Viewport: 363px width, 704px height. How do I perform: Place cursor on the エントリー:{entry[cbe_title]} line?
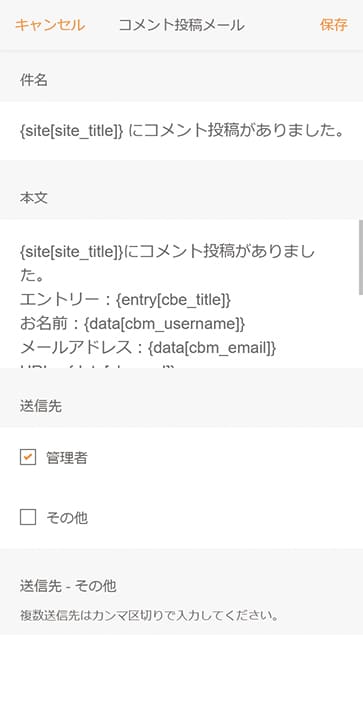click(x=125, y=300)
